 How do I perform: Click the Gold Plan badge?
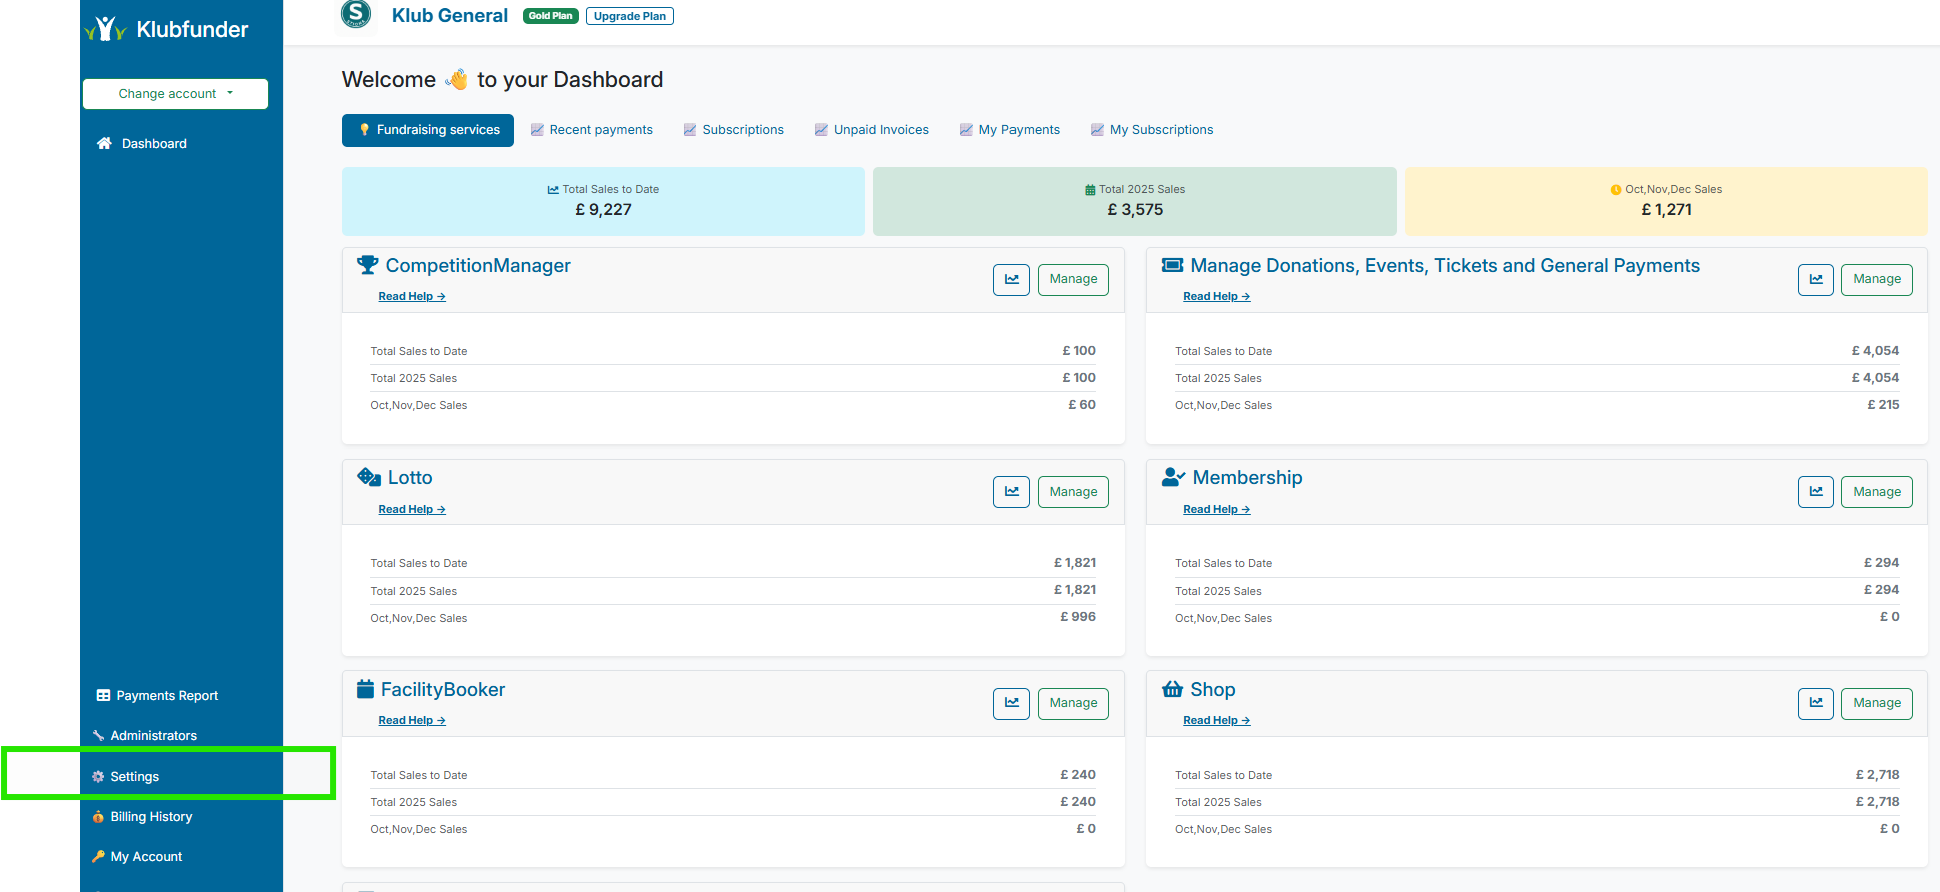click(551, 16)
